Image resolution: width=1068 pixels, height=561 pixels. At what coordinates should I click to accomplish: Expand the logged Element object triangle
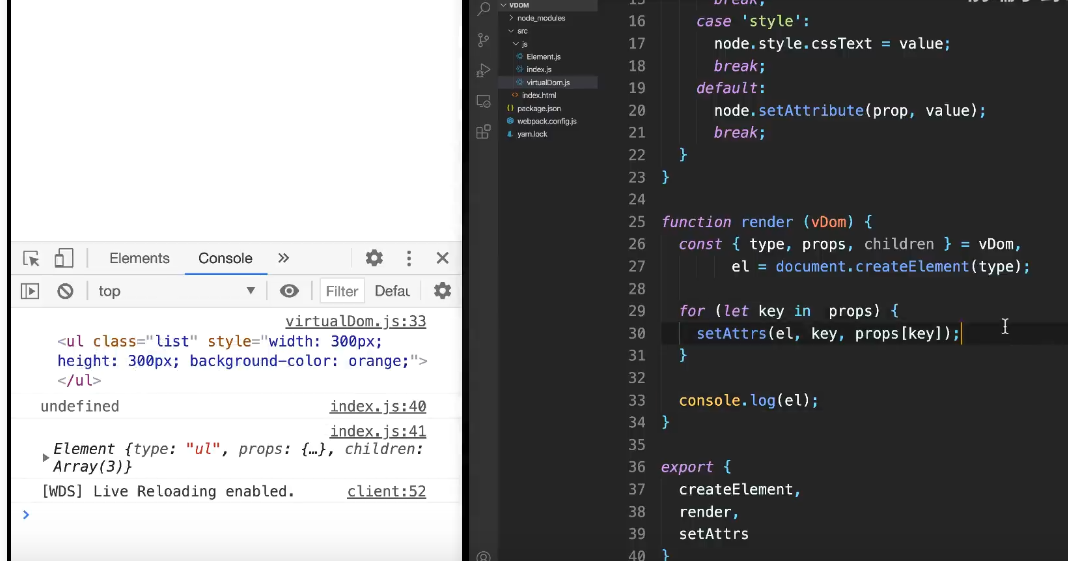click(x=46, y=458)
